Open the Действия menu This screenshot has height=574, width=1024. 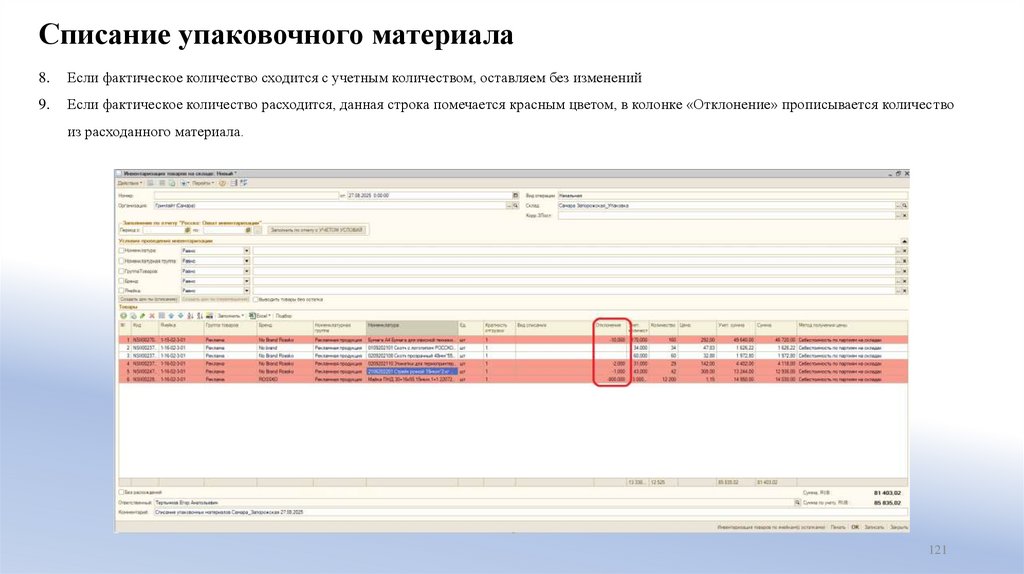pos(129,183)
